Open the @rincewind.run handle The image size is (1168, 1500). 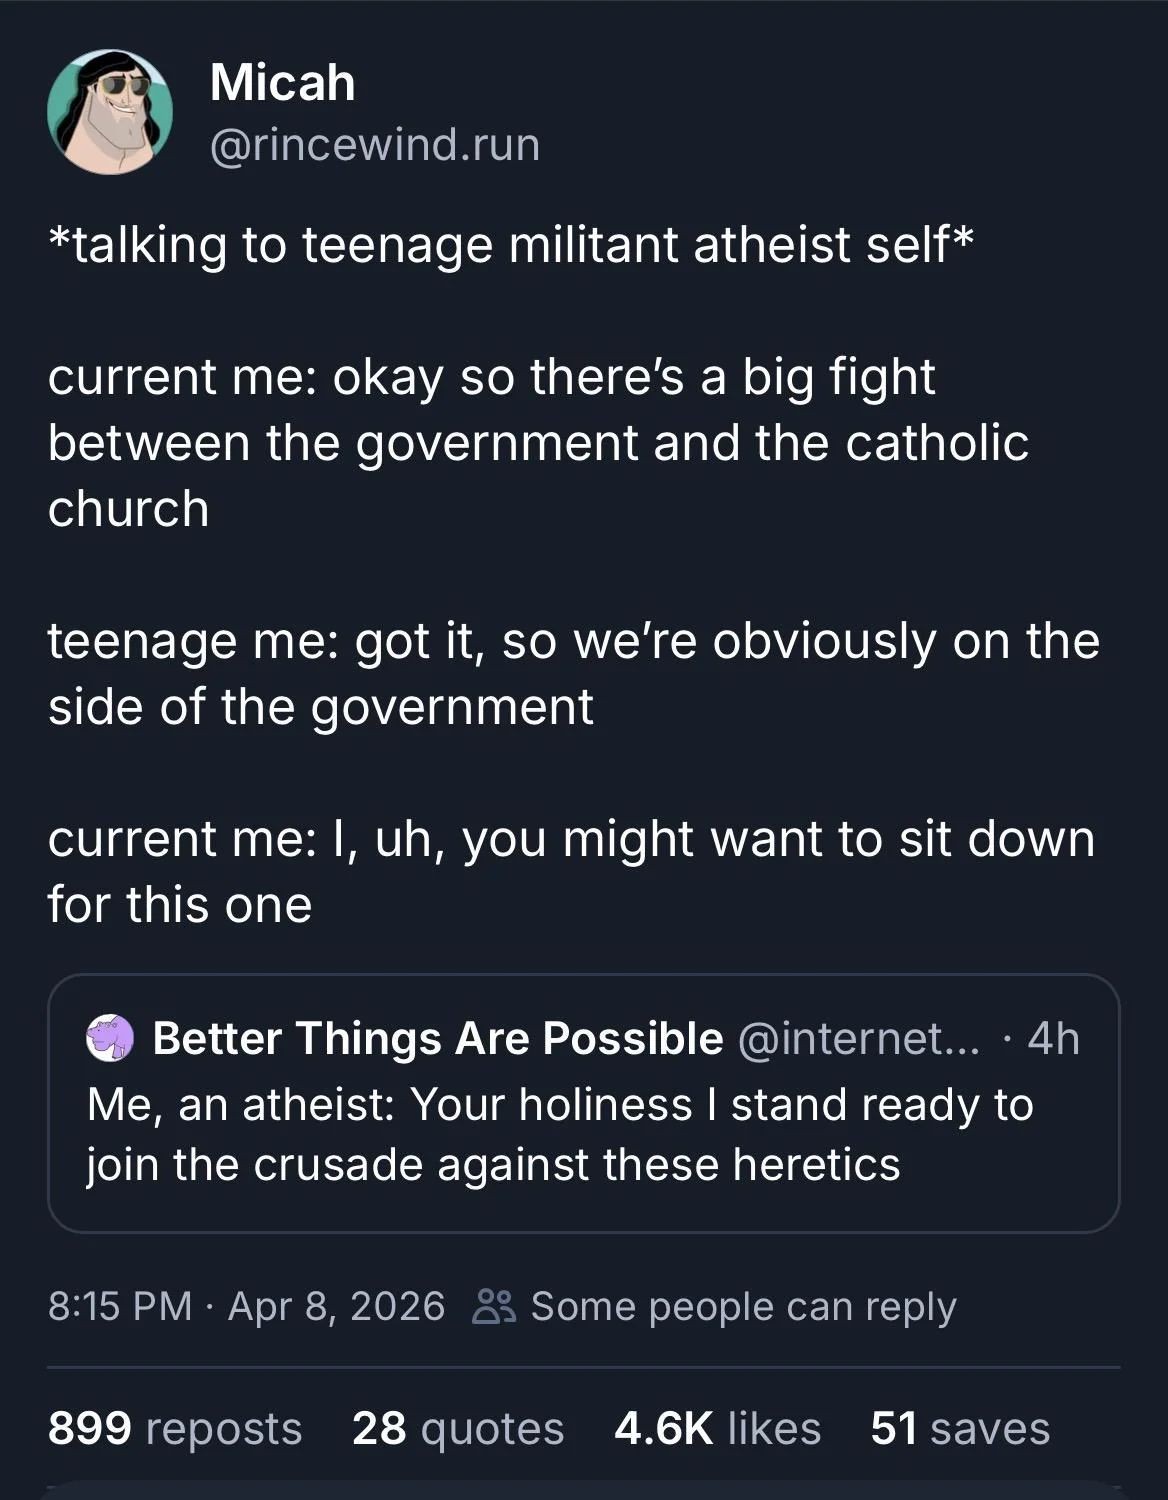(375, 144)
